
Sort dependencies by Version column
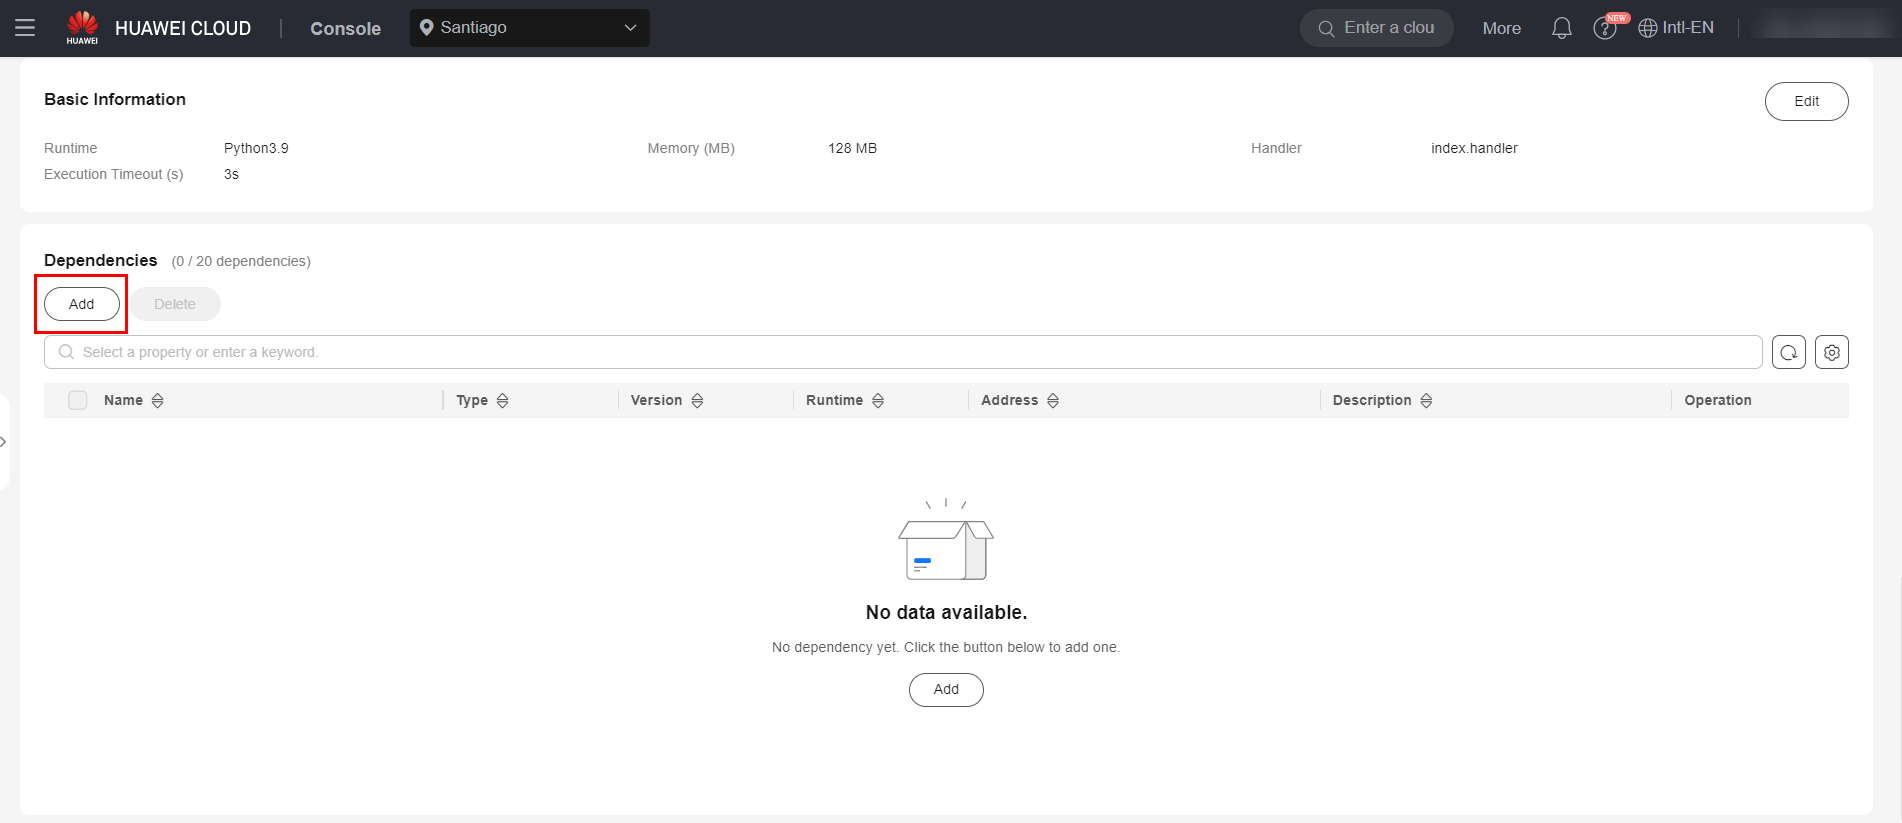[697, 400]
